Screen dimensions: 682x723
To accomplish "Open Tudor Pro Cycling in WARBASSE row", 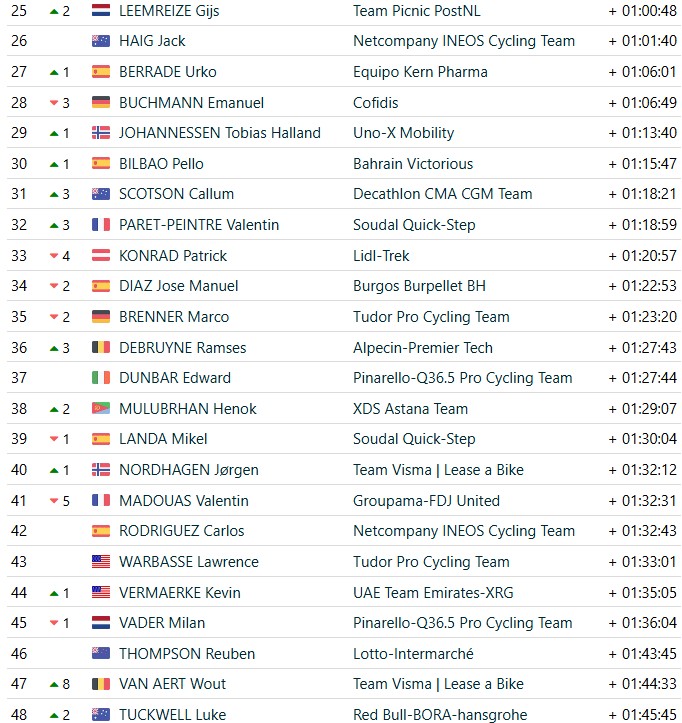I will [431, 562].
